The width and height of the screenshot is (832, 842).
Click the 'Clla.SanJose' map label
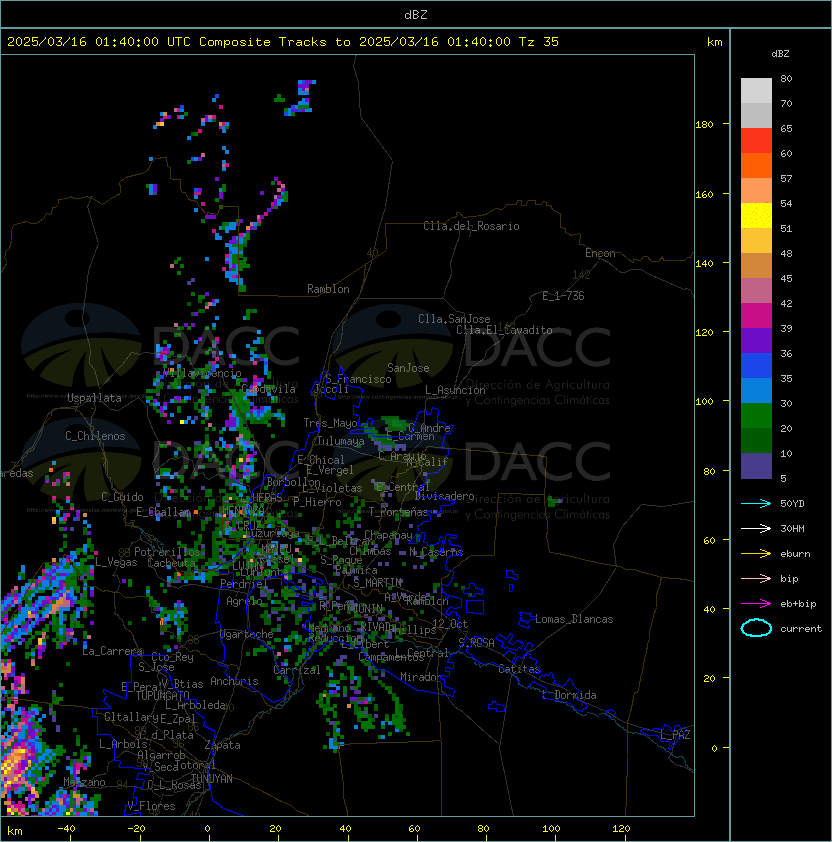454,319
